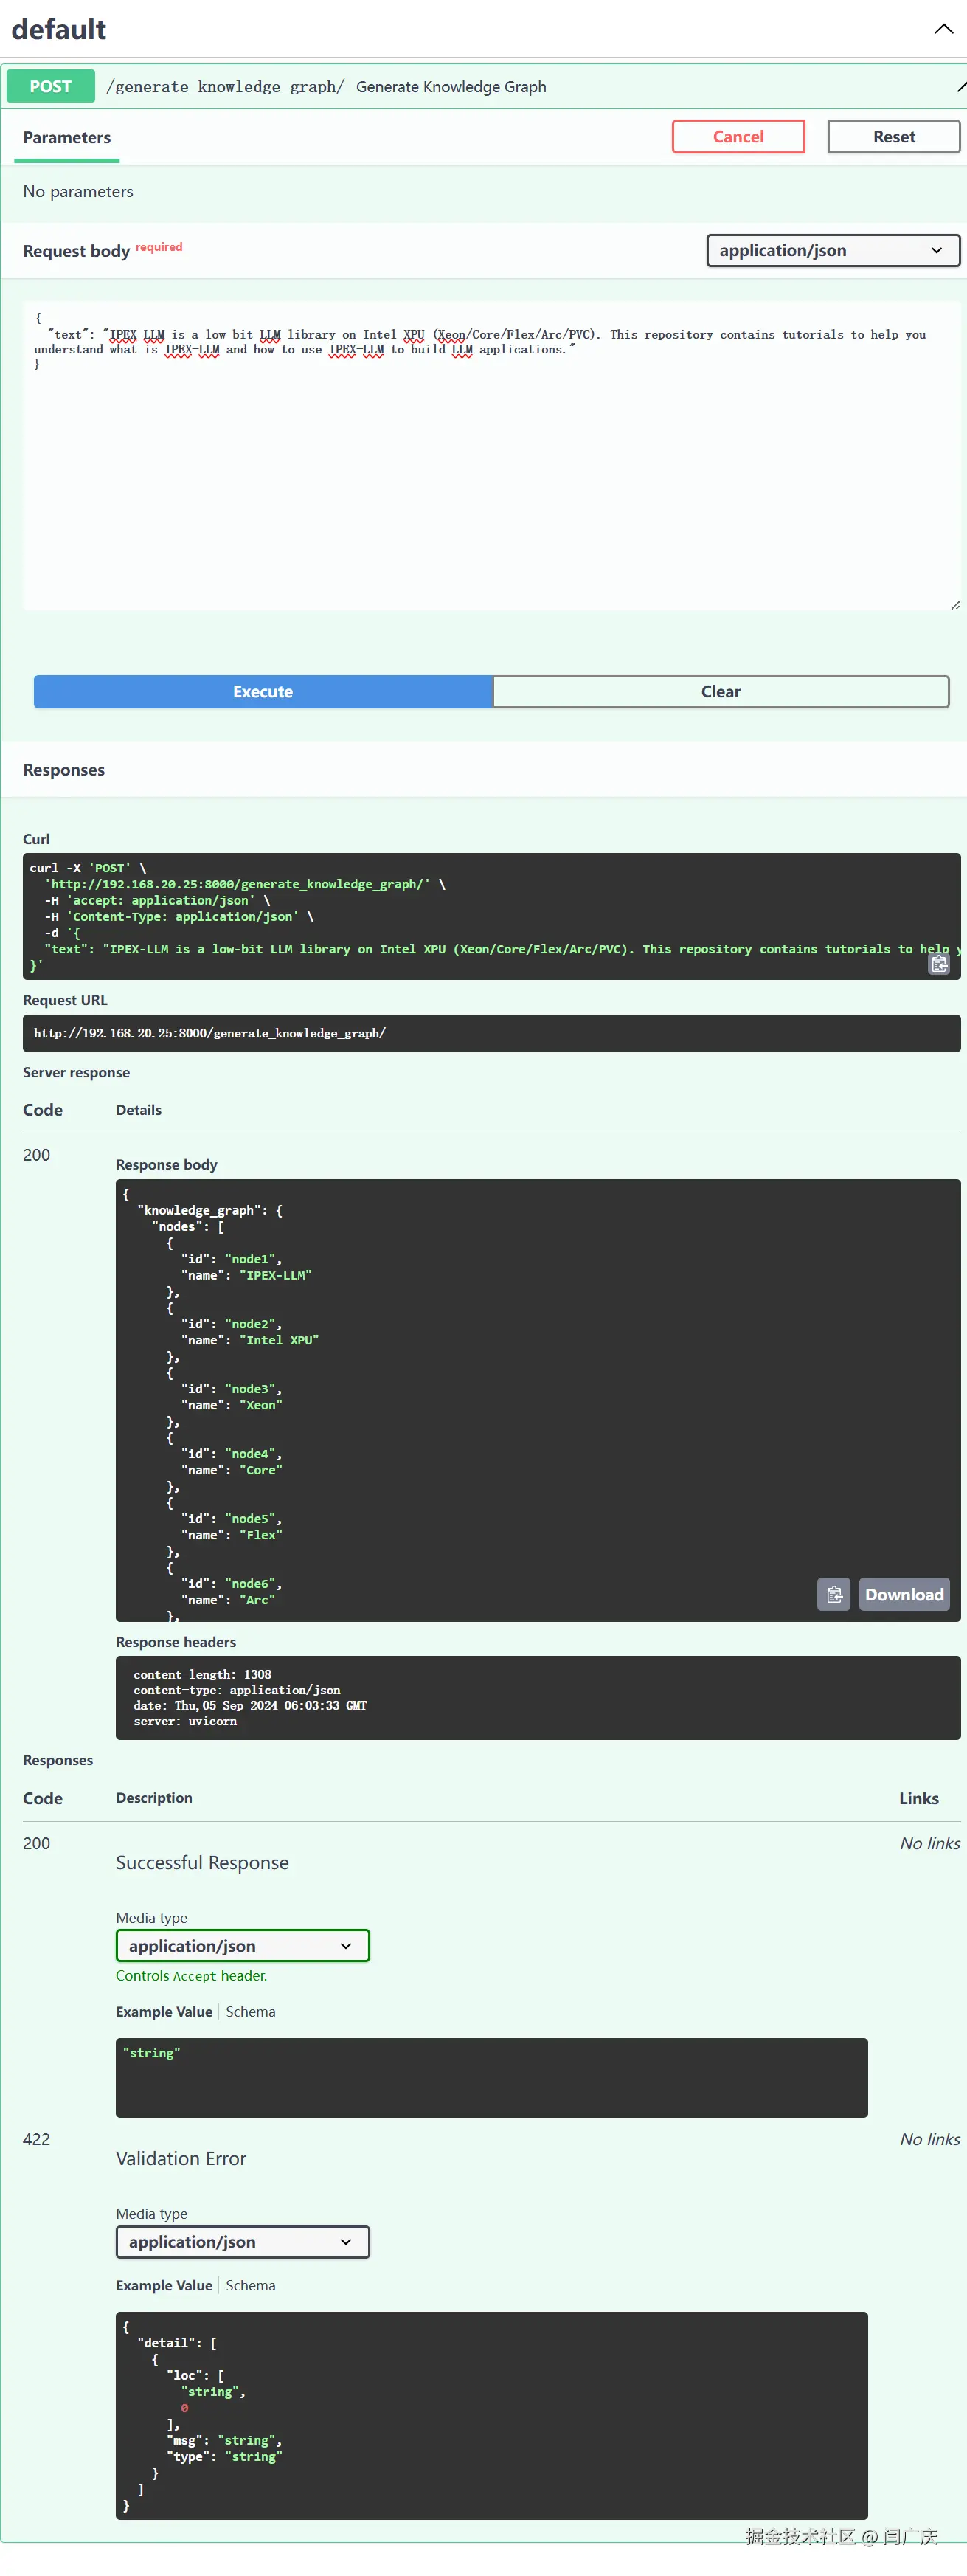Open the 422 Validation Error media type dropdown

pos(242,2241)
